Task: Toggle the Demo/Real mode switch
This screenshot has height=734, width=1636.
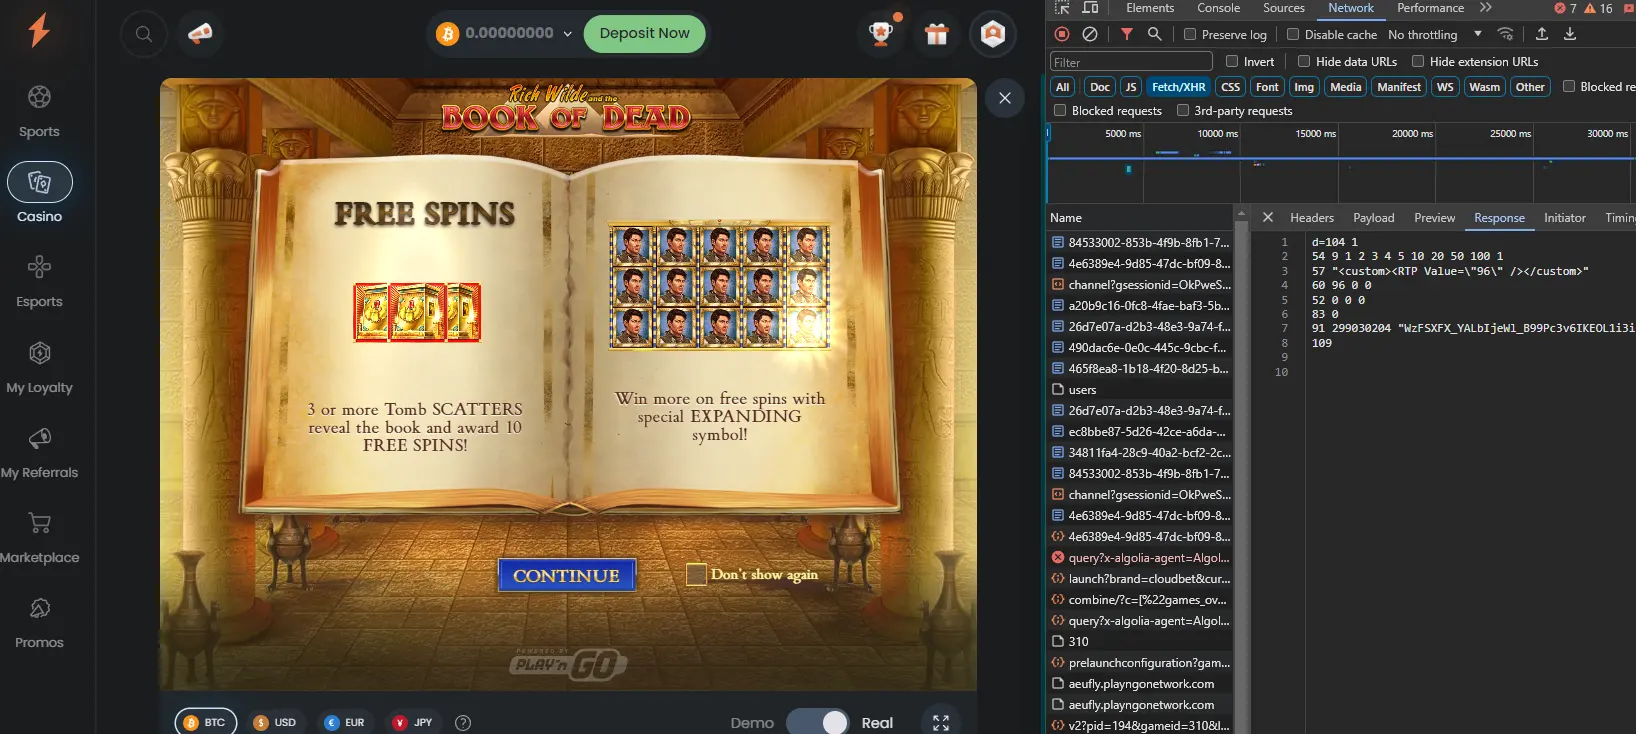Action: point(818,722)
